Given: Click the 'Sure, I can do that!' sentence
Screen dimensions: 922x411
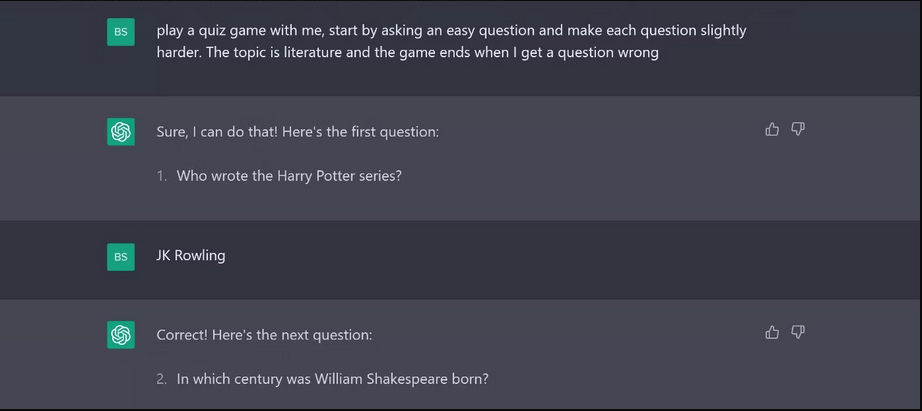Looking at the screenshot, I should click(226, 132).
